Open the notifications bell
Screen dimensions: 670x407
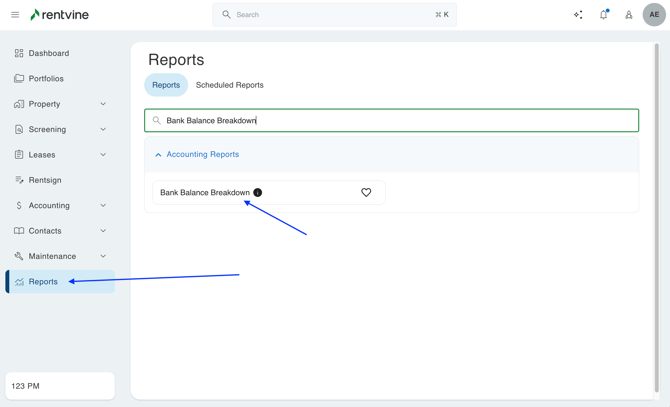click(603, 15)
